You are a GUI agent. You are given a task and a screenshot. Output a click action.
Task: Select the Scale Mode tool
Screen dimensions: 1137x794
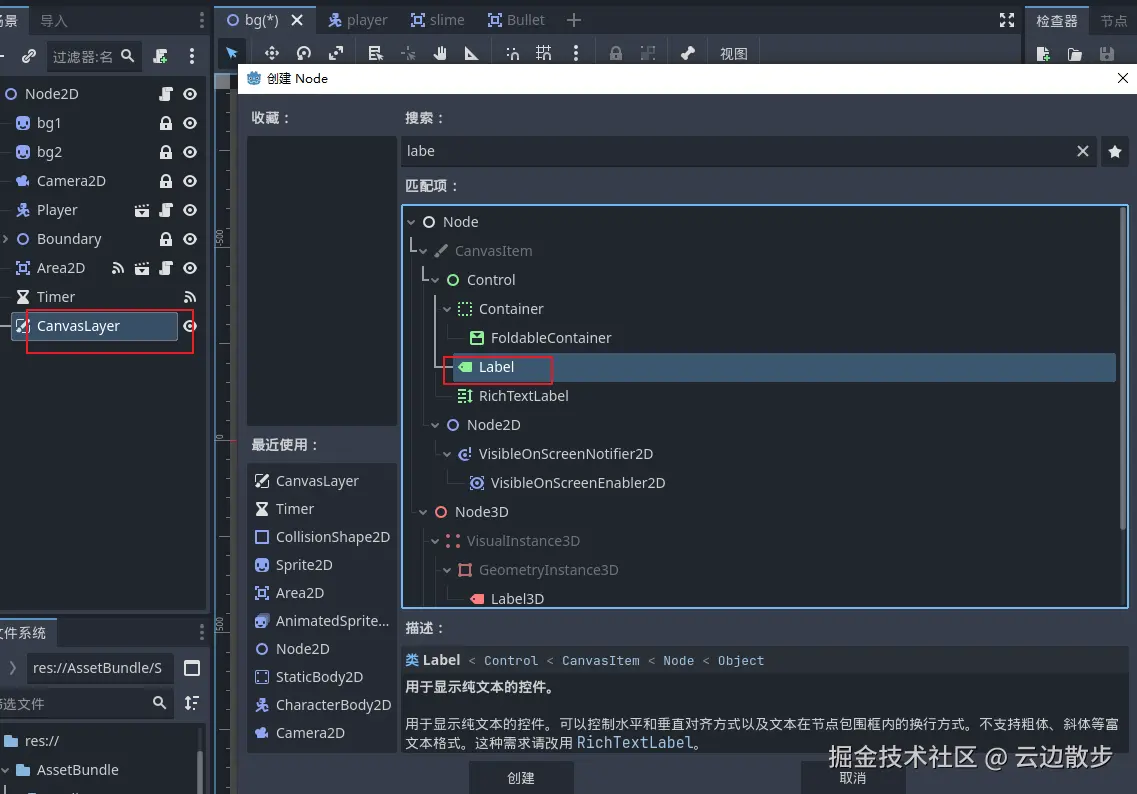pos(336,53)
